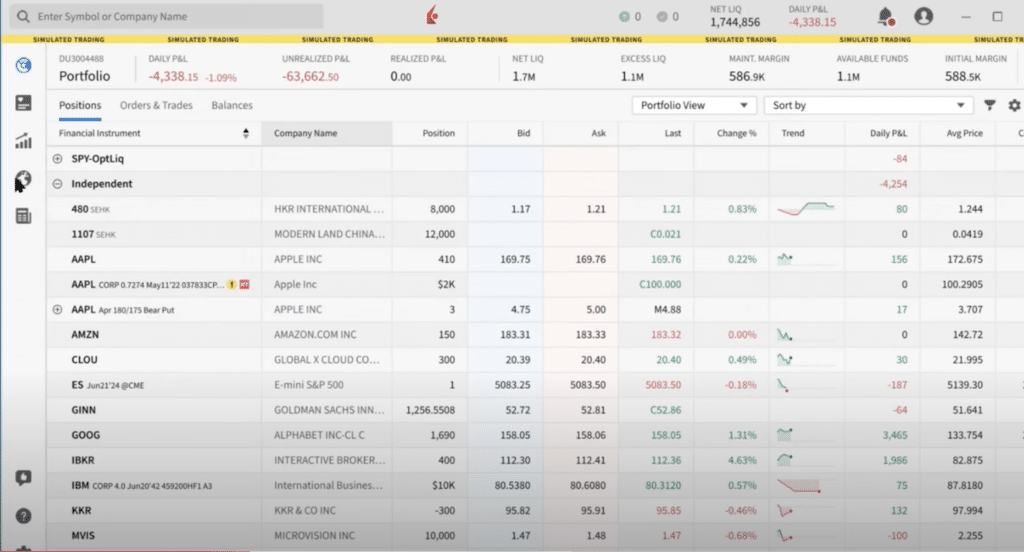
Task: Open the user account profile icon
Action: pyautogui.click(x=923, y=16)
